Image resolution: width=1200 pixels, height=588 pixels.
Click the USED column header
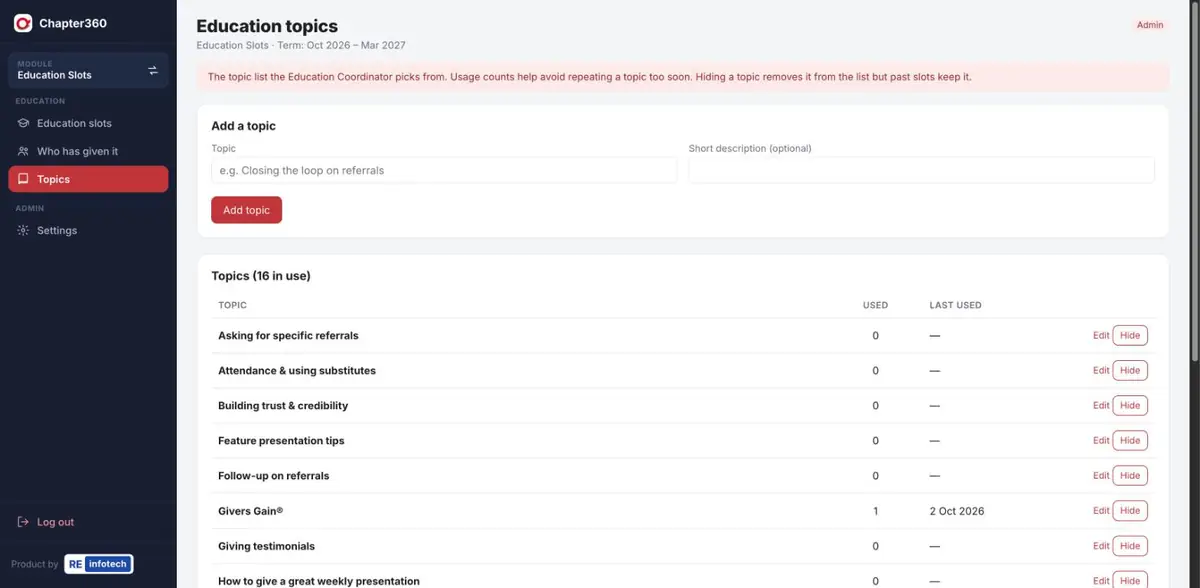click(875, 305)
